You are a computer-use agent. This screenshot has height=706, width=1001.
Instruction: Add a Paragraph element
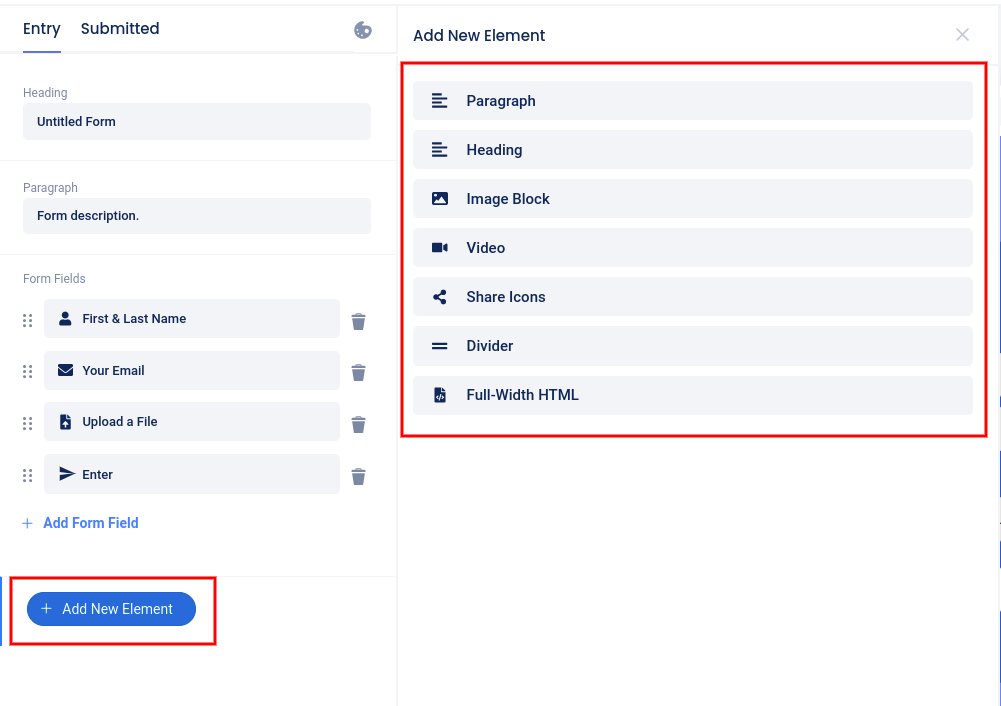[x=693, y=101]
